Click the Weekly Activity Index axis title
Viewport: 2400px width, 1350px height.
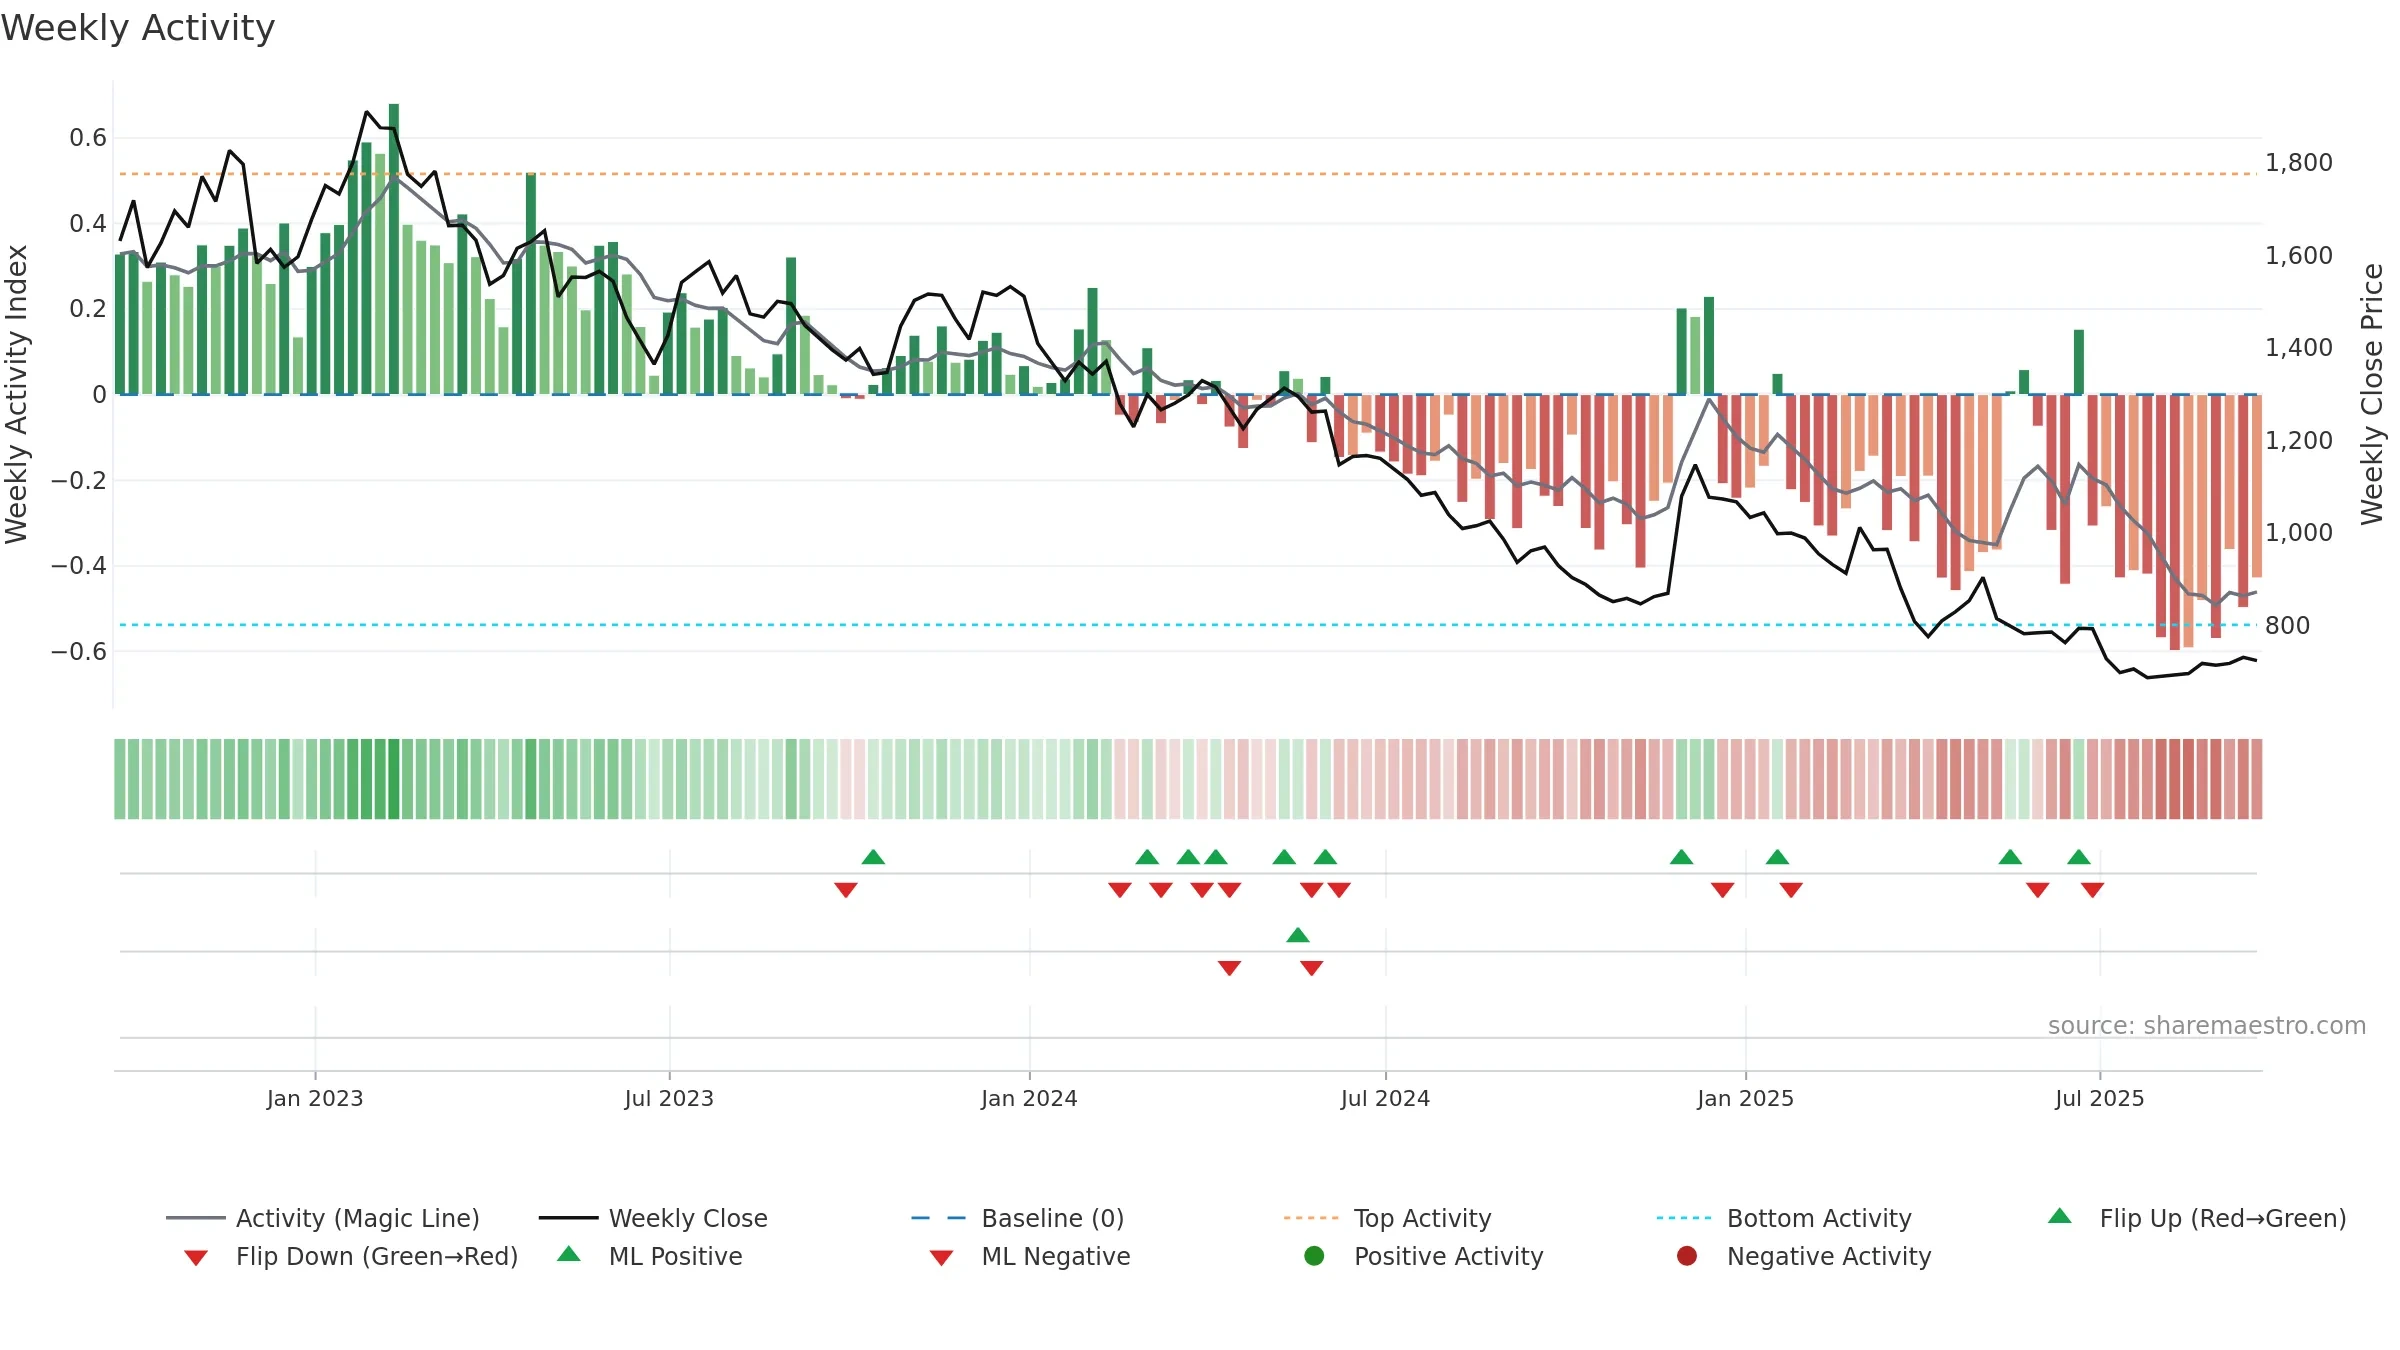tap(16, 394)
